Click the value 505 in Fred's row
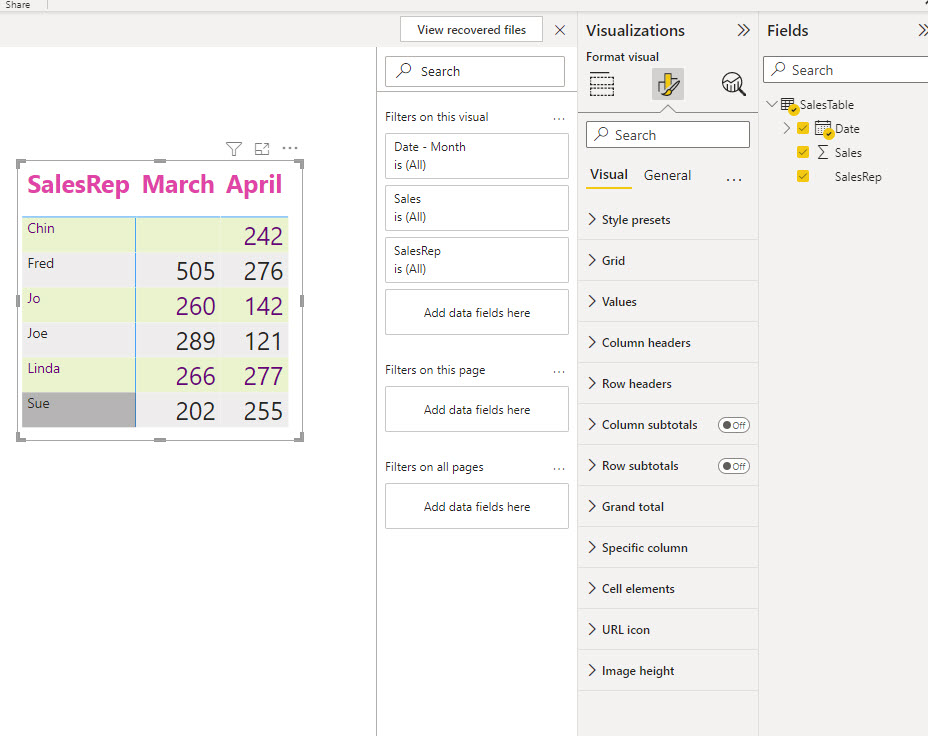This screenshot has height=736, width=928. click(195, 272)
